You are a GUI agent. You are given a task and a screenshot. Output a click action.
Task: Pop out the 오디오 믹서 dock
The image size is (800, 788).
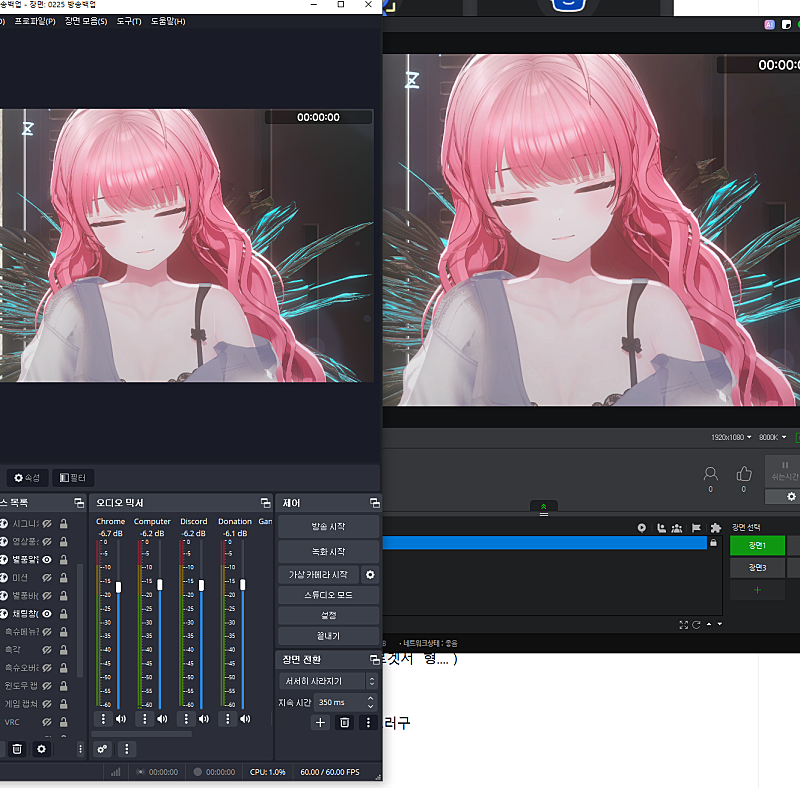[265, 503]
